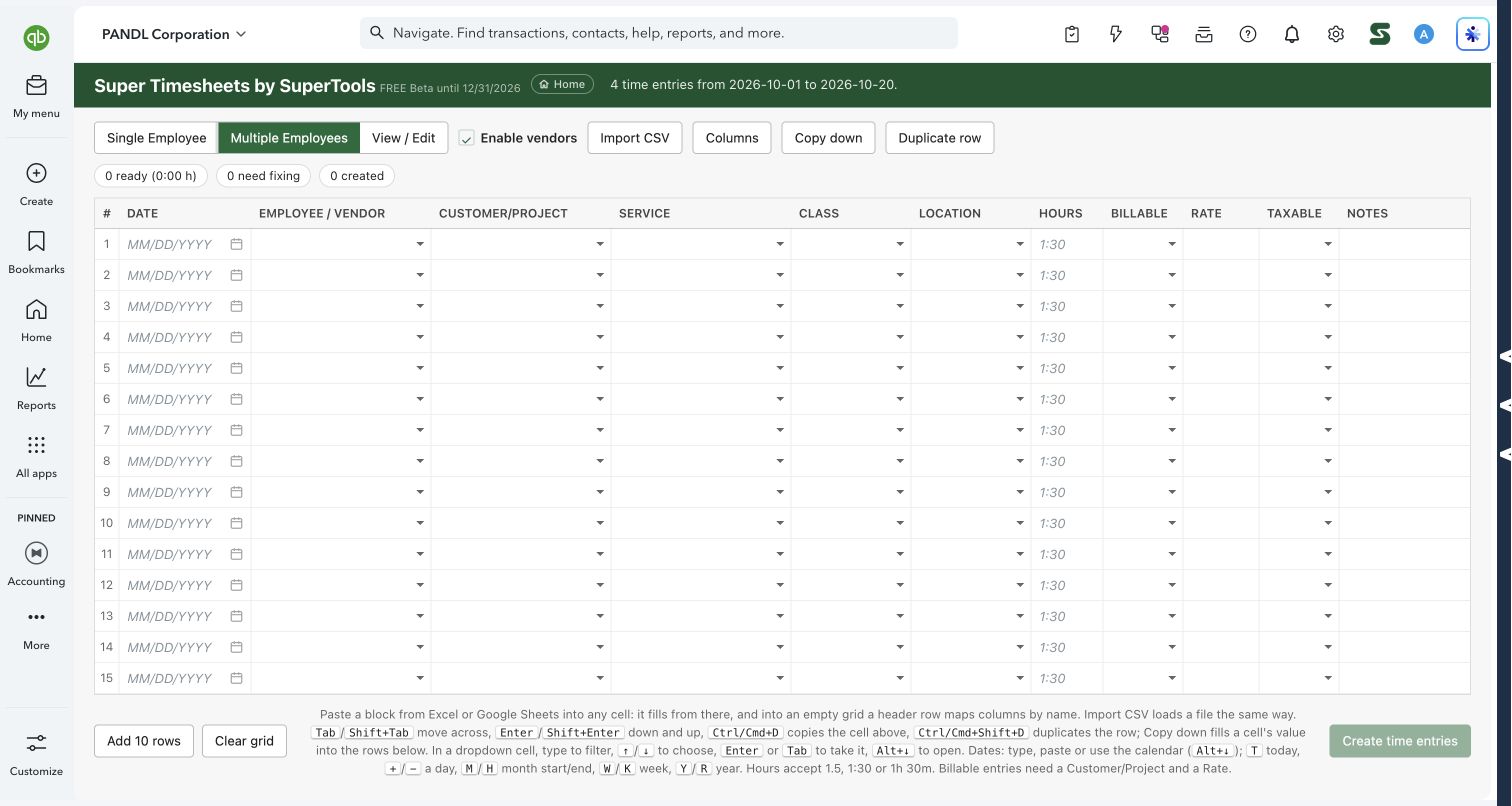Screen dimensions: 1512x806
Task: Click Clear grid button
Action: [x=244, y=741]
